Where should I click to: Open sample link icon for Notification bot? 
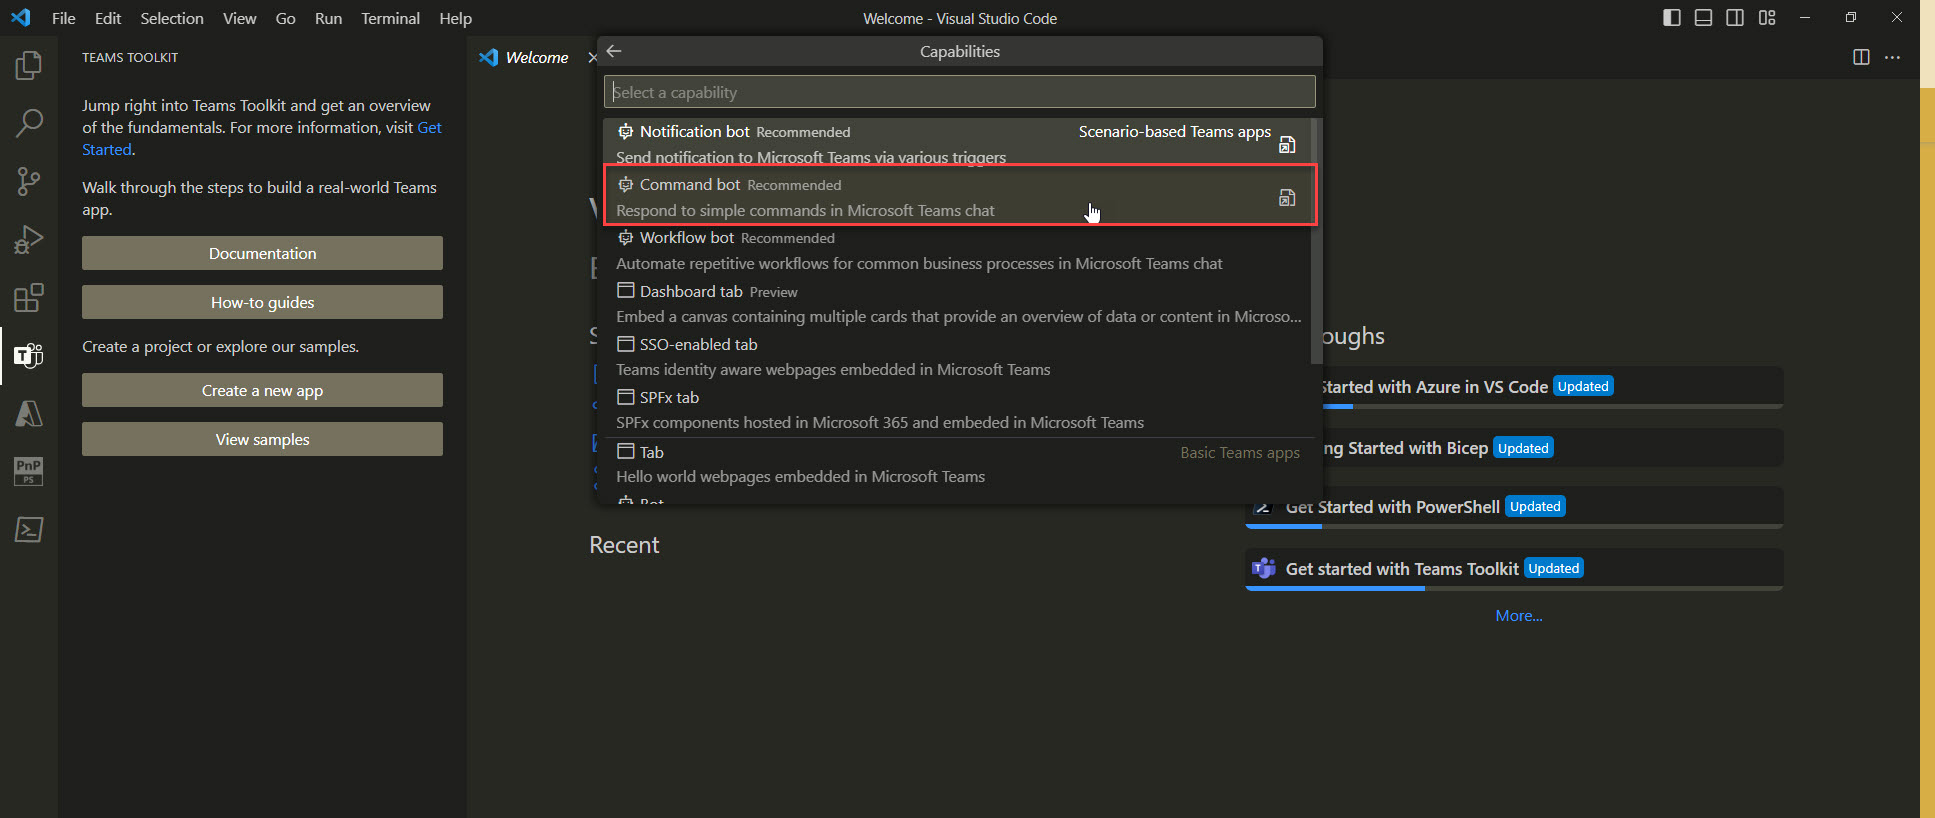click(x=1287, y=145)
